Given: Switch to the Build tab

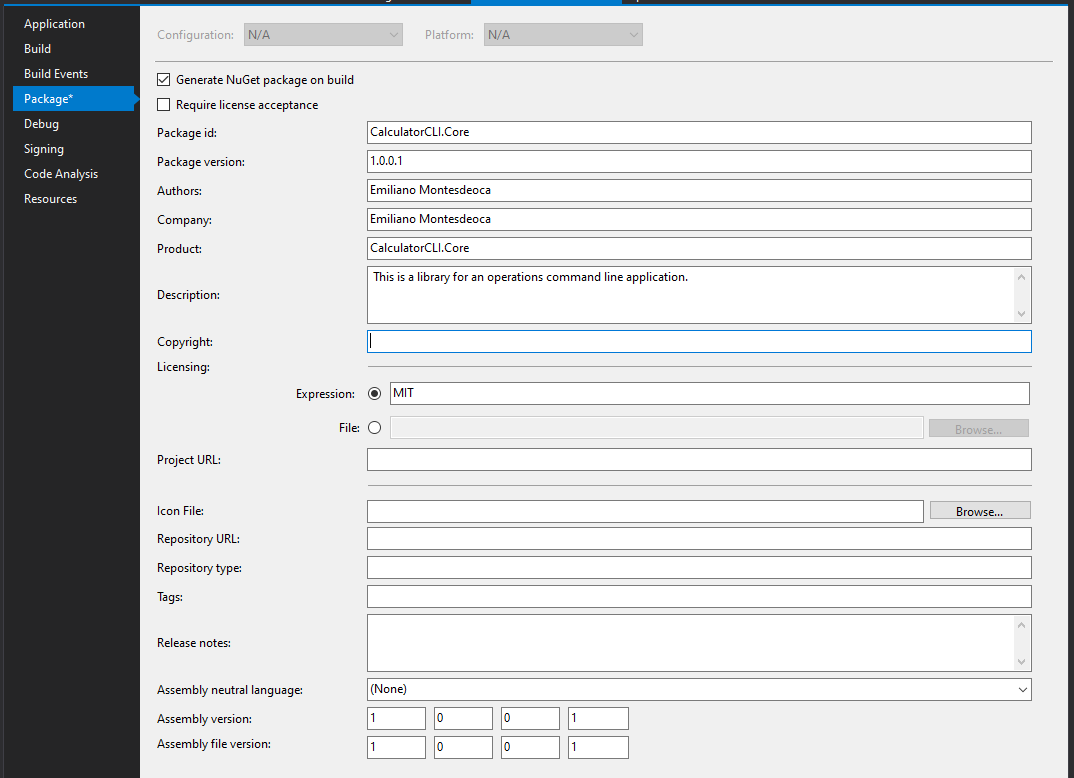Looking at the screenshot, I should [38, 49].
